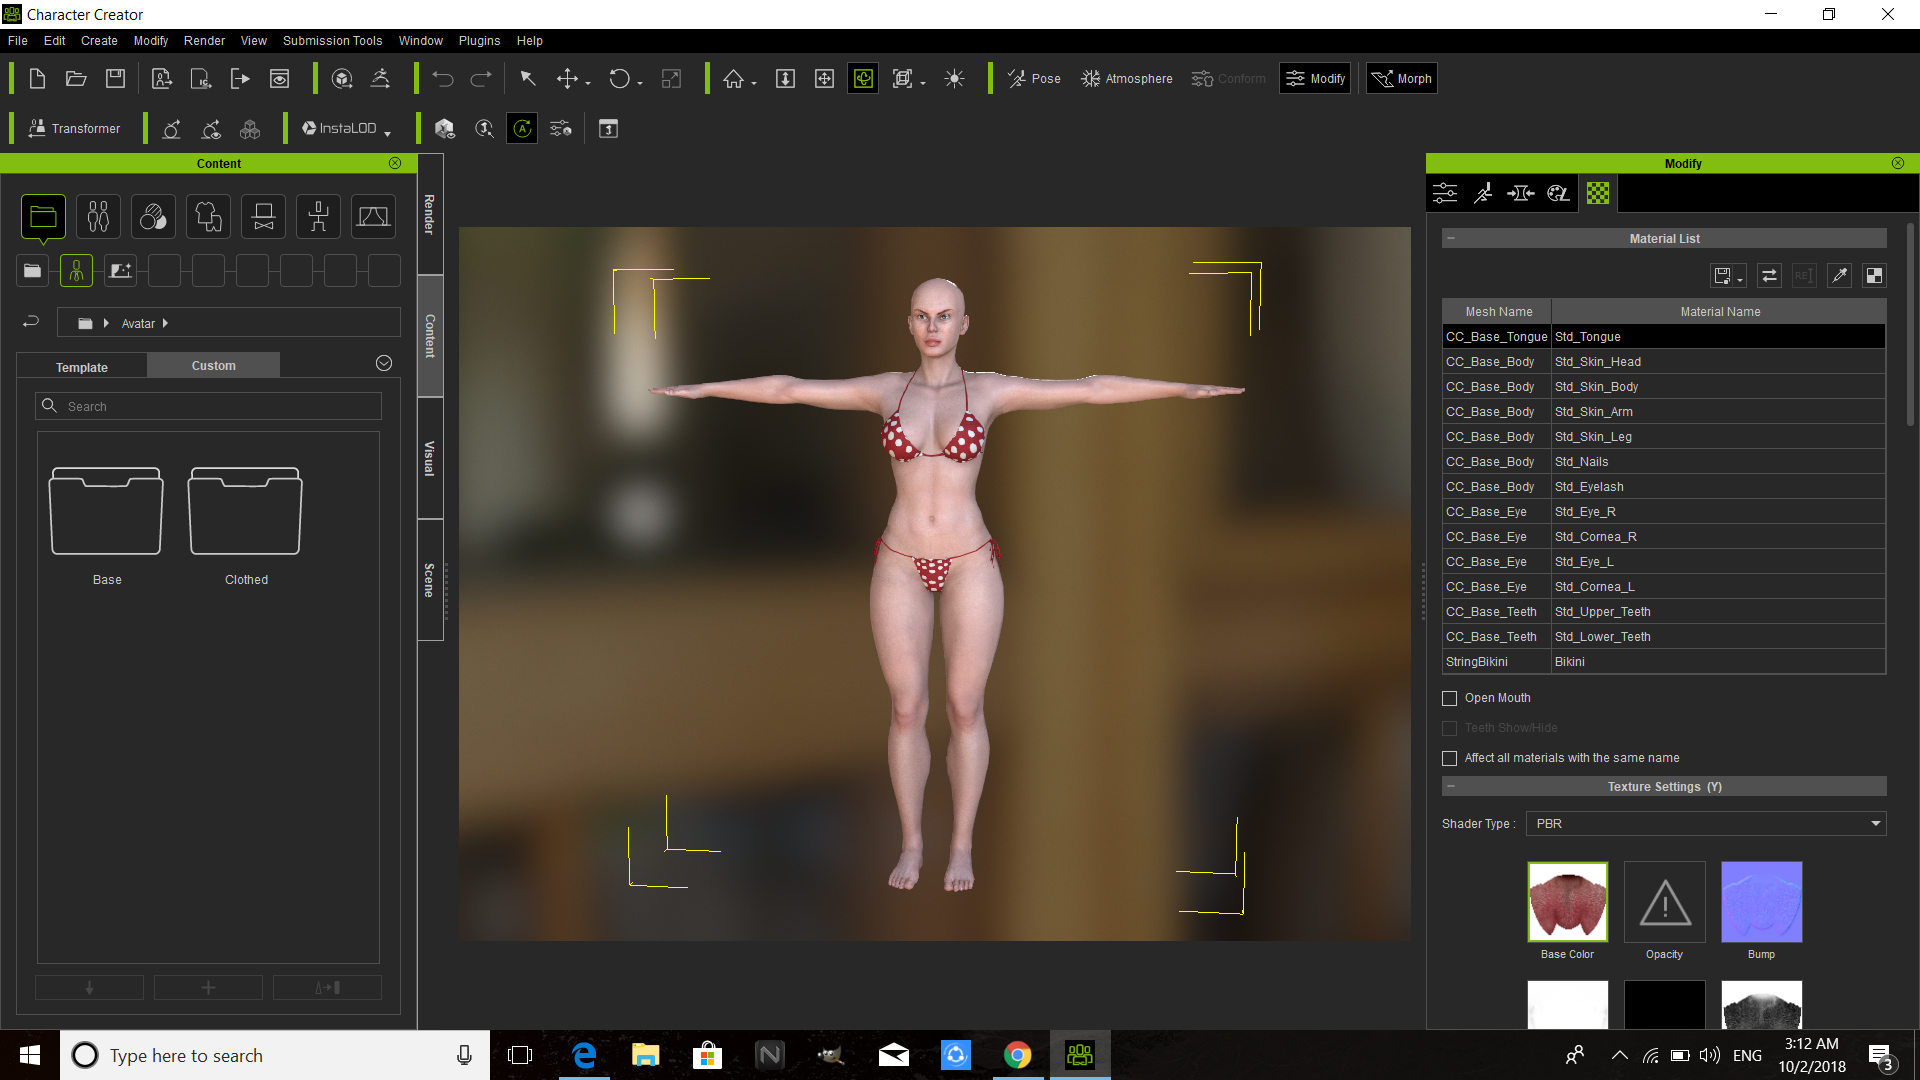Click the New Project icon
This screenshot has width=1920, height=1080.
point(37,79)
